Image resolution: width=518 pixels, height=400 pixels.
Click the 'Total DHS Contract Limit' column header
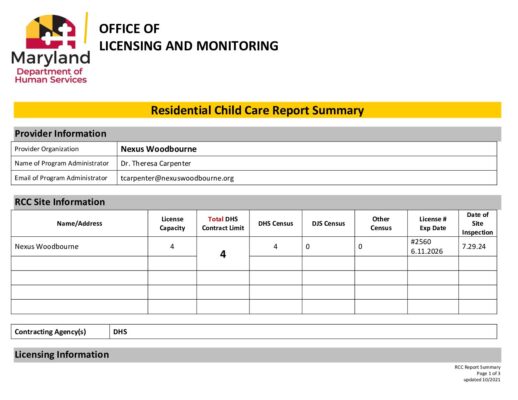pos(223,223)
